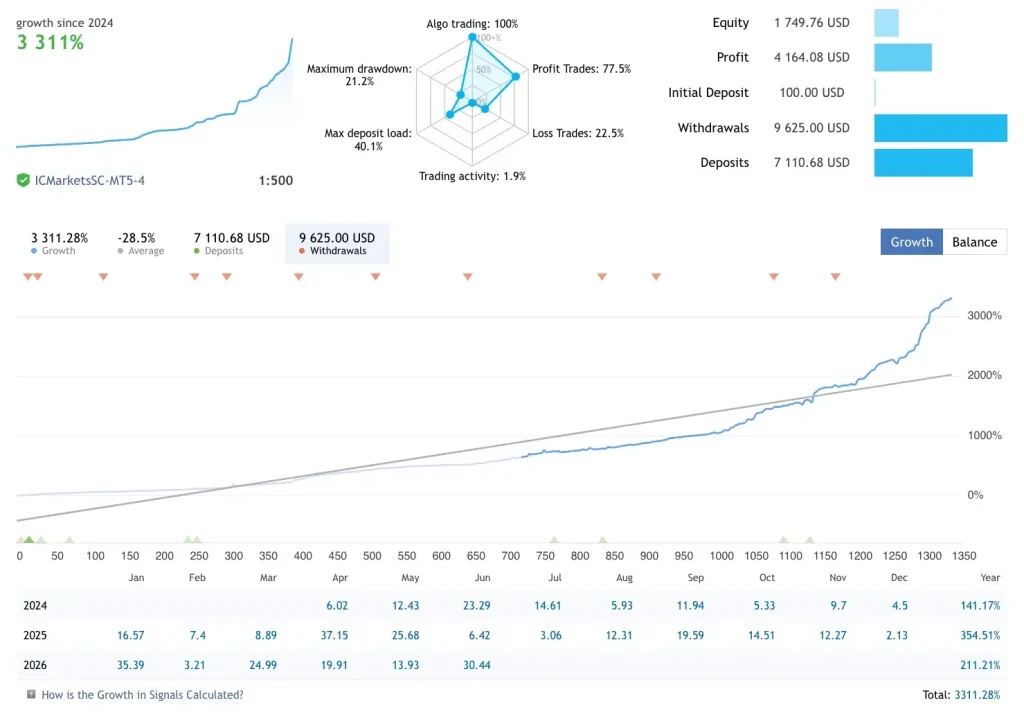The image size is (1024, 712).
Task: Select the 2026 January value 35.39
Action: [x=130, y=665]
